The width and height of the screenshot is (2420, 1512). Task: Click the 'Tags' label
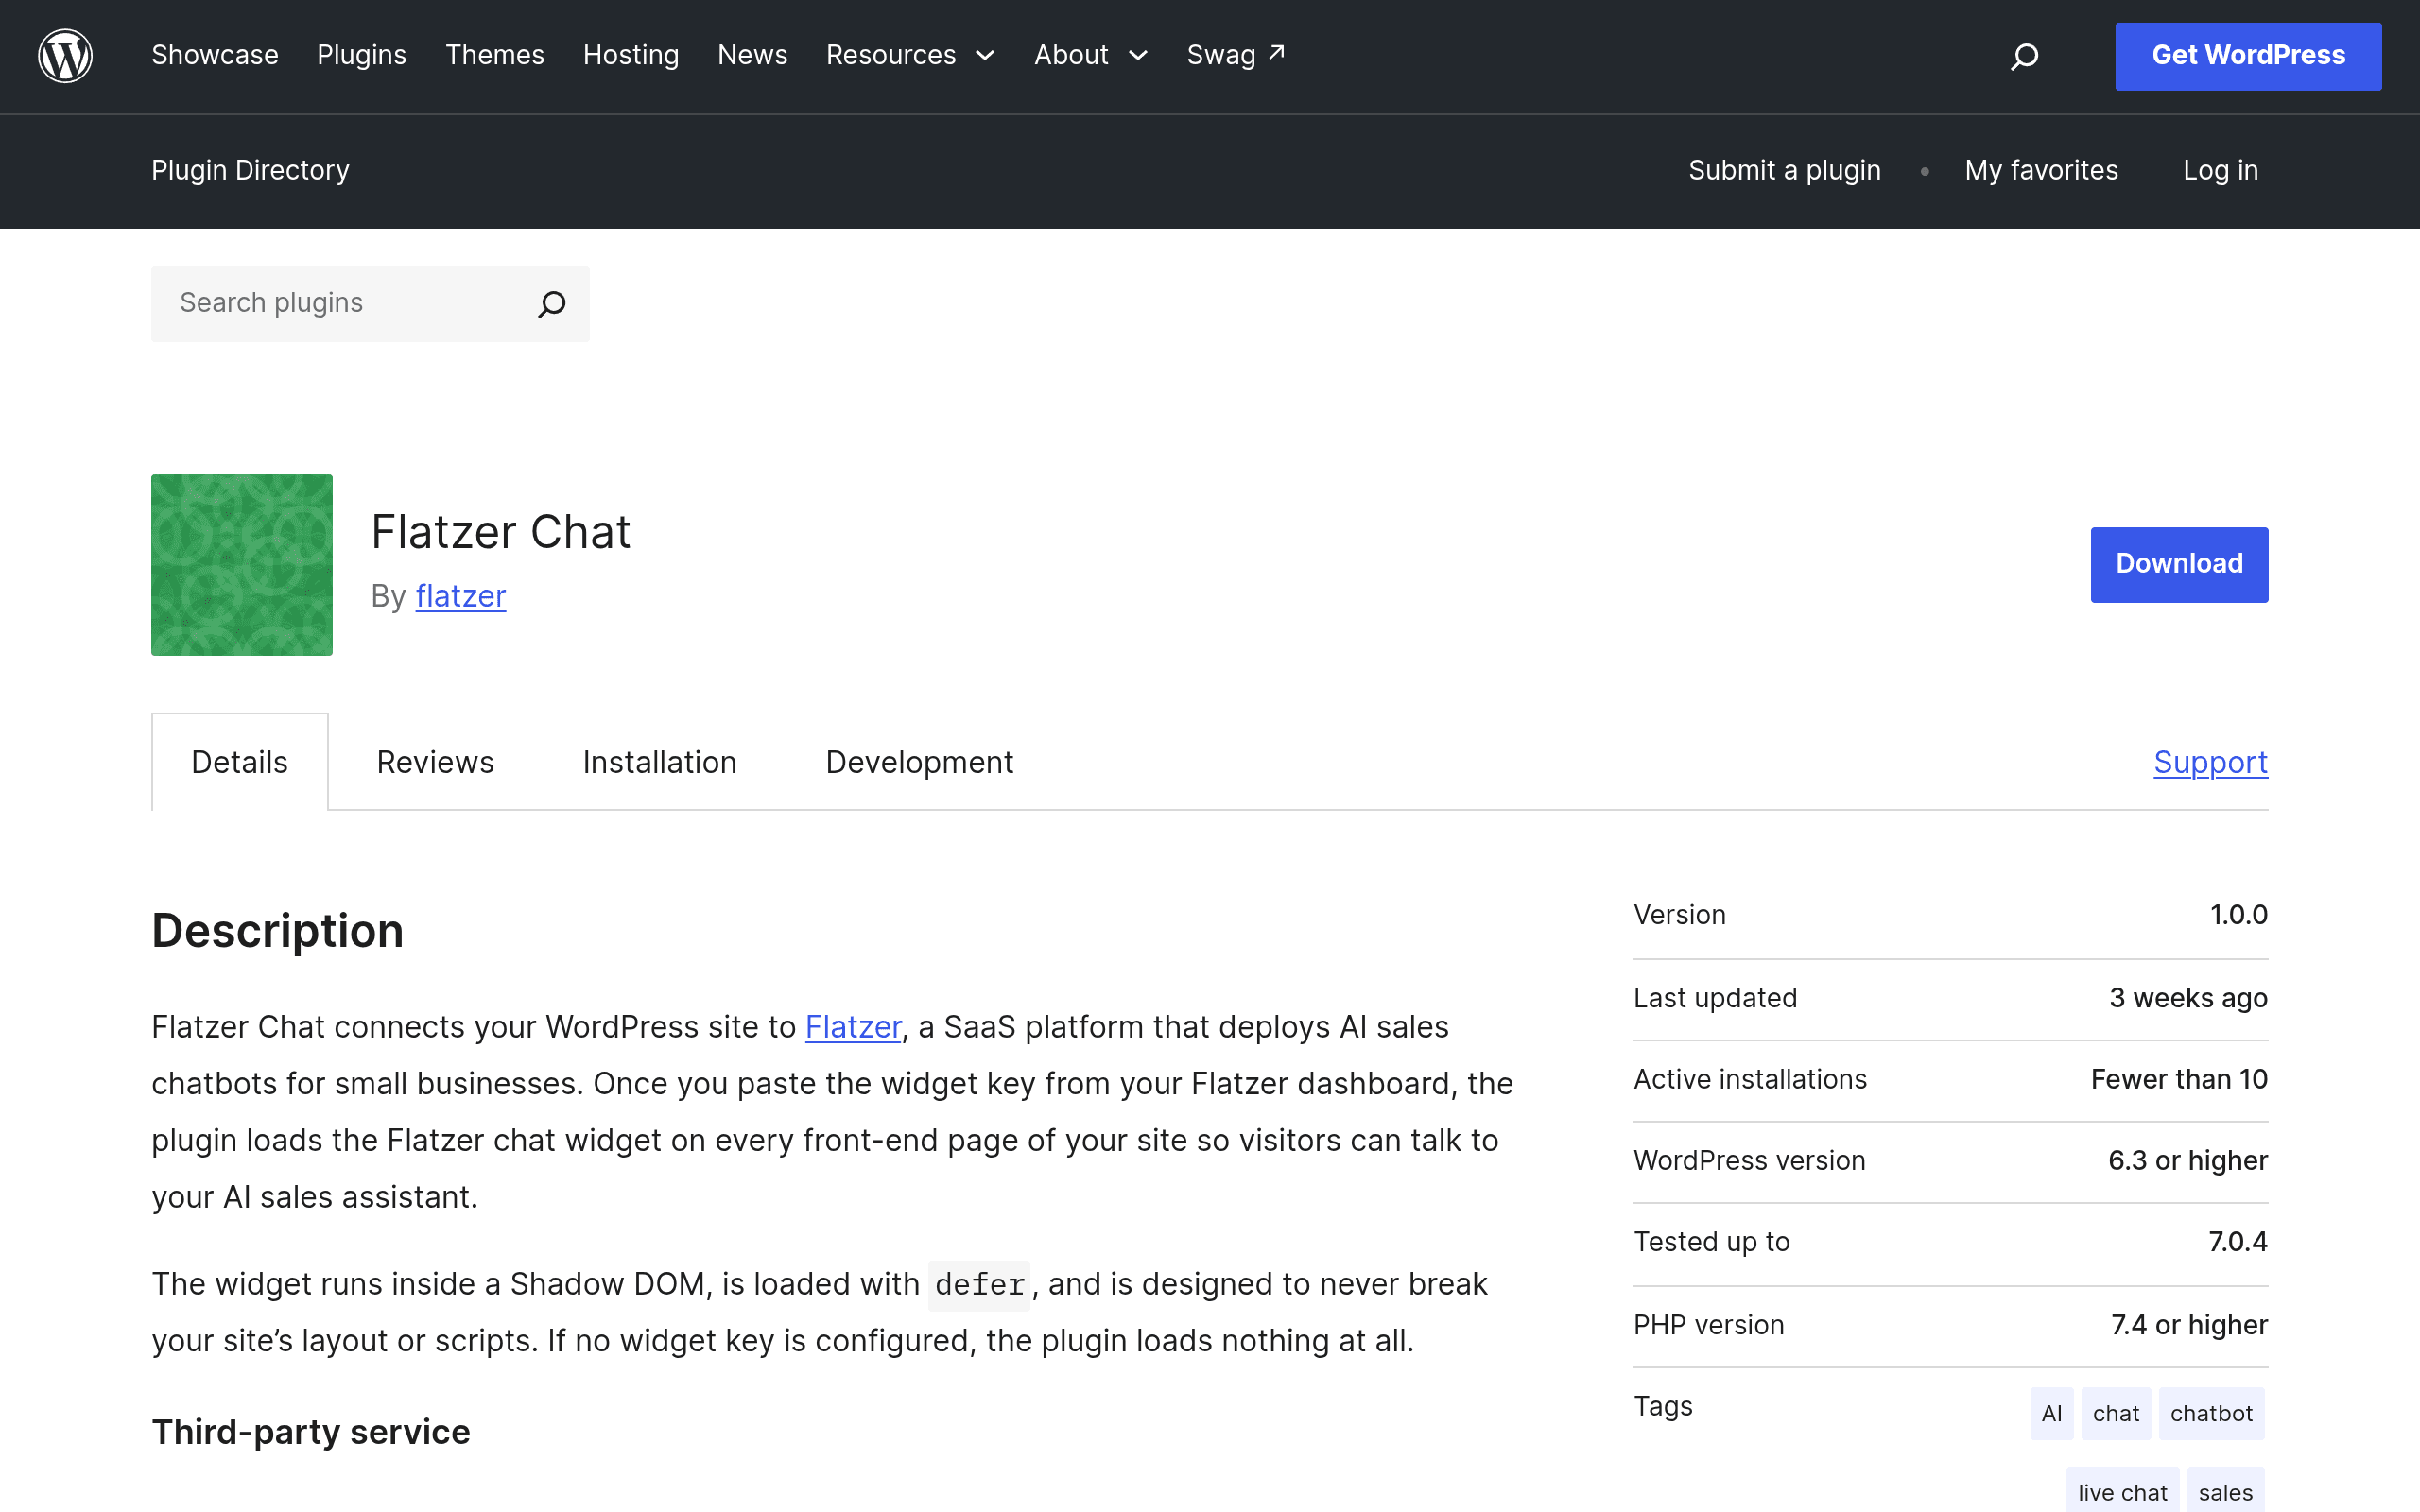coord(1663,1406)
